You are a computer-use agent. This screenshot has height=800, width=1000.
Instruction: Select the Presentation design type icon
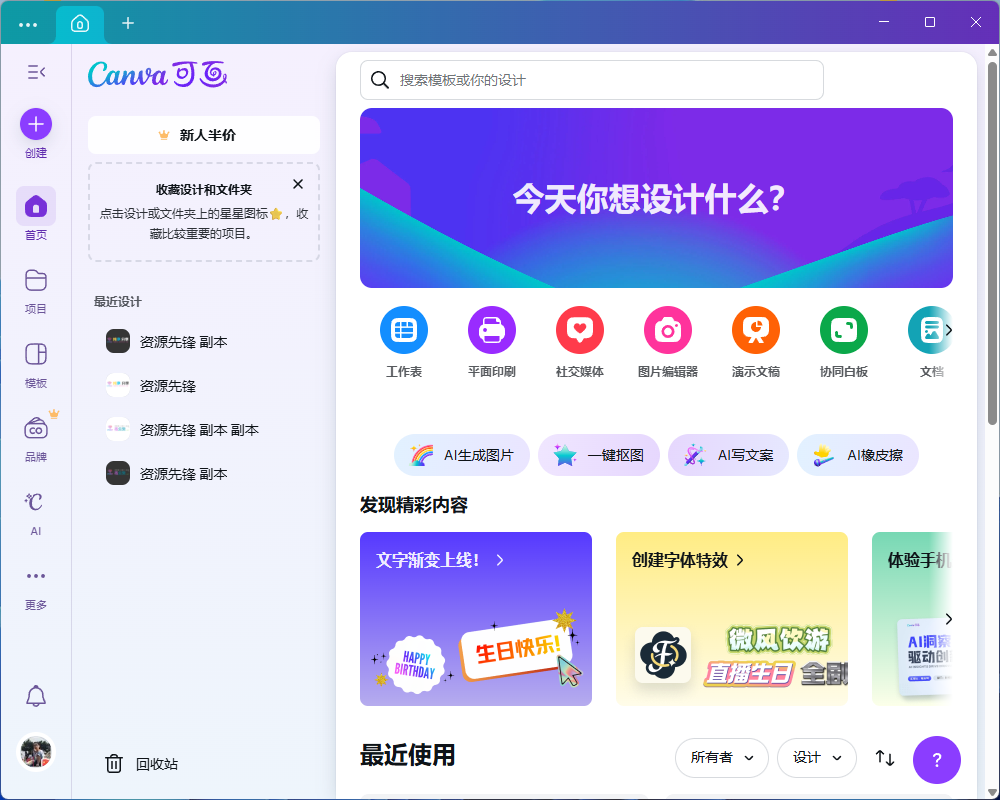pos(756,330)
